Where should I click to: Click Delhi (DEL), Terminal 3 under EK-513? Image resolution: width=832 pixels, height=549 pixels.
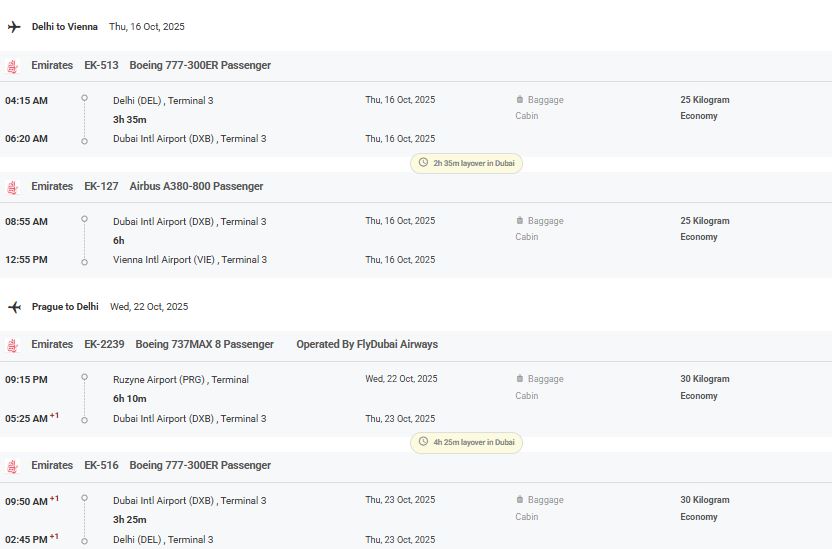pos(163,100)
